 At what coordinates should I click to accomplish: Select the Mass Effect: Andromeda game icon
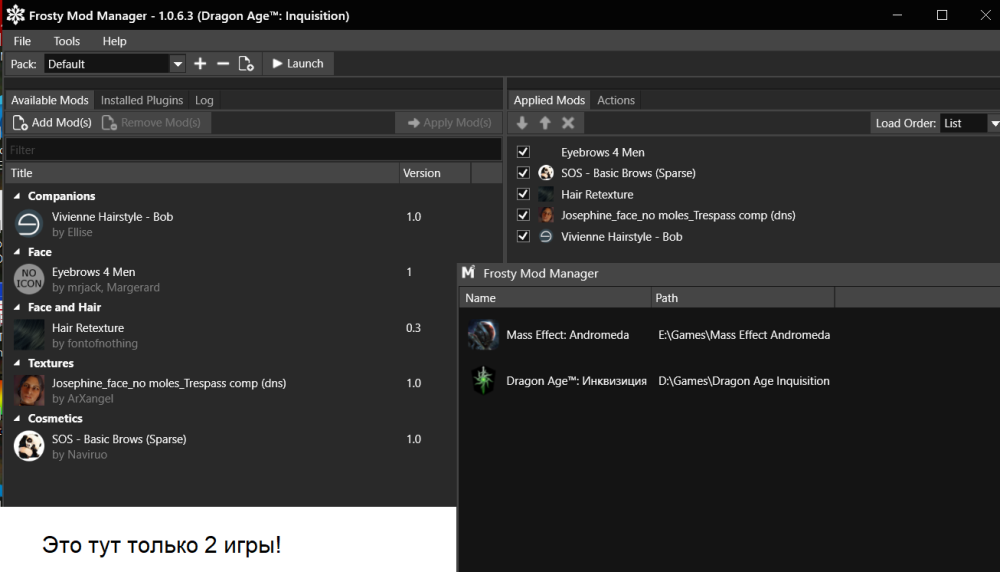coord(483,335)
